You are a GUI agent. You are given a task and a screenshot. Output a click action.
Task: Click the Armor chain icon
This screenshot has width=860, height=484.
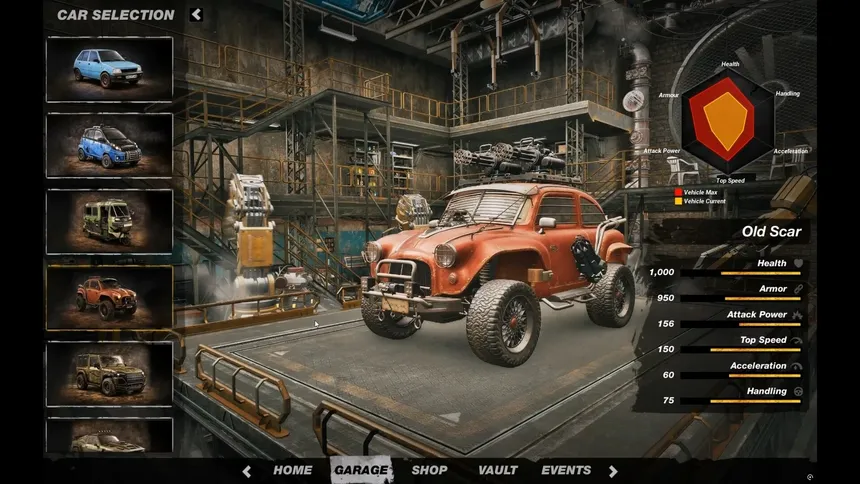pos(799,289)
